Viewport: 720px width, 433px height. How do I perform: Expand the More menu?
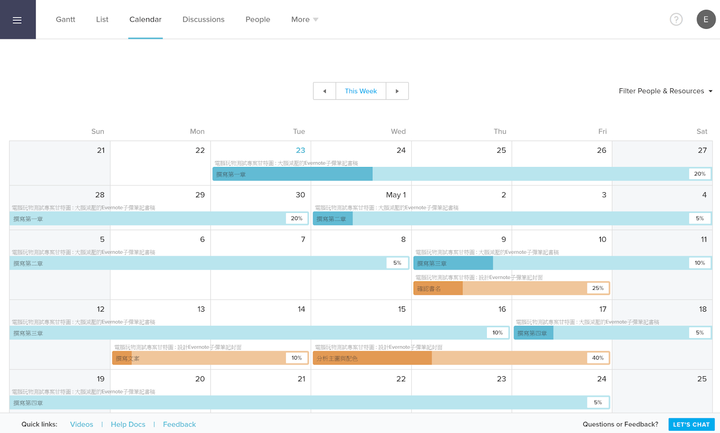click(304, 19)
